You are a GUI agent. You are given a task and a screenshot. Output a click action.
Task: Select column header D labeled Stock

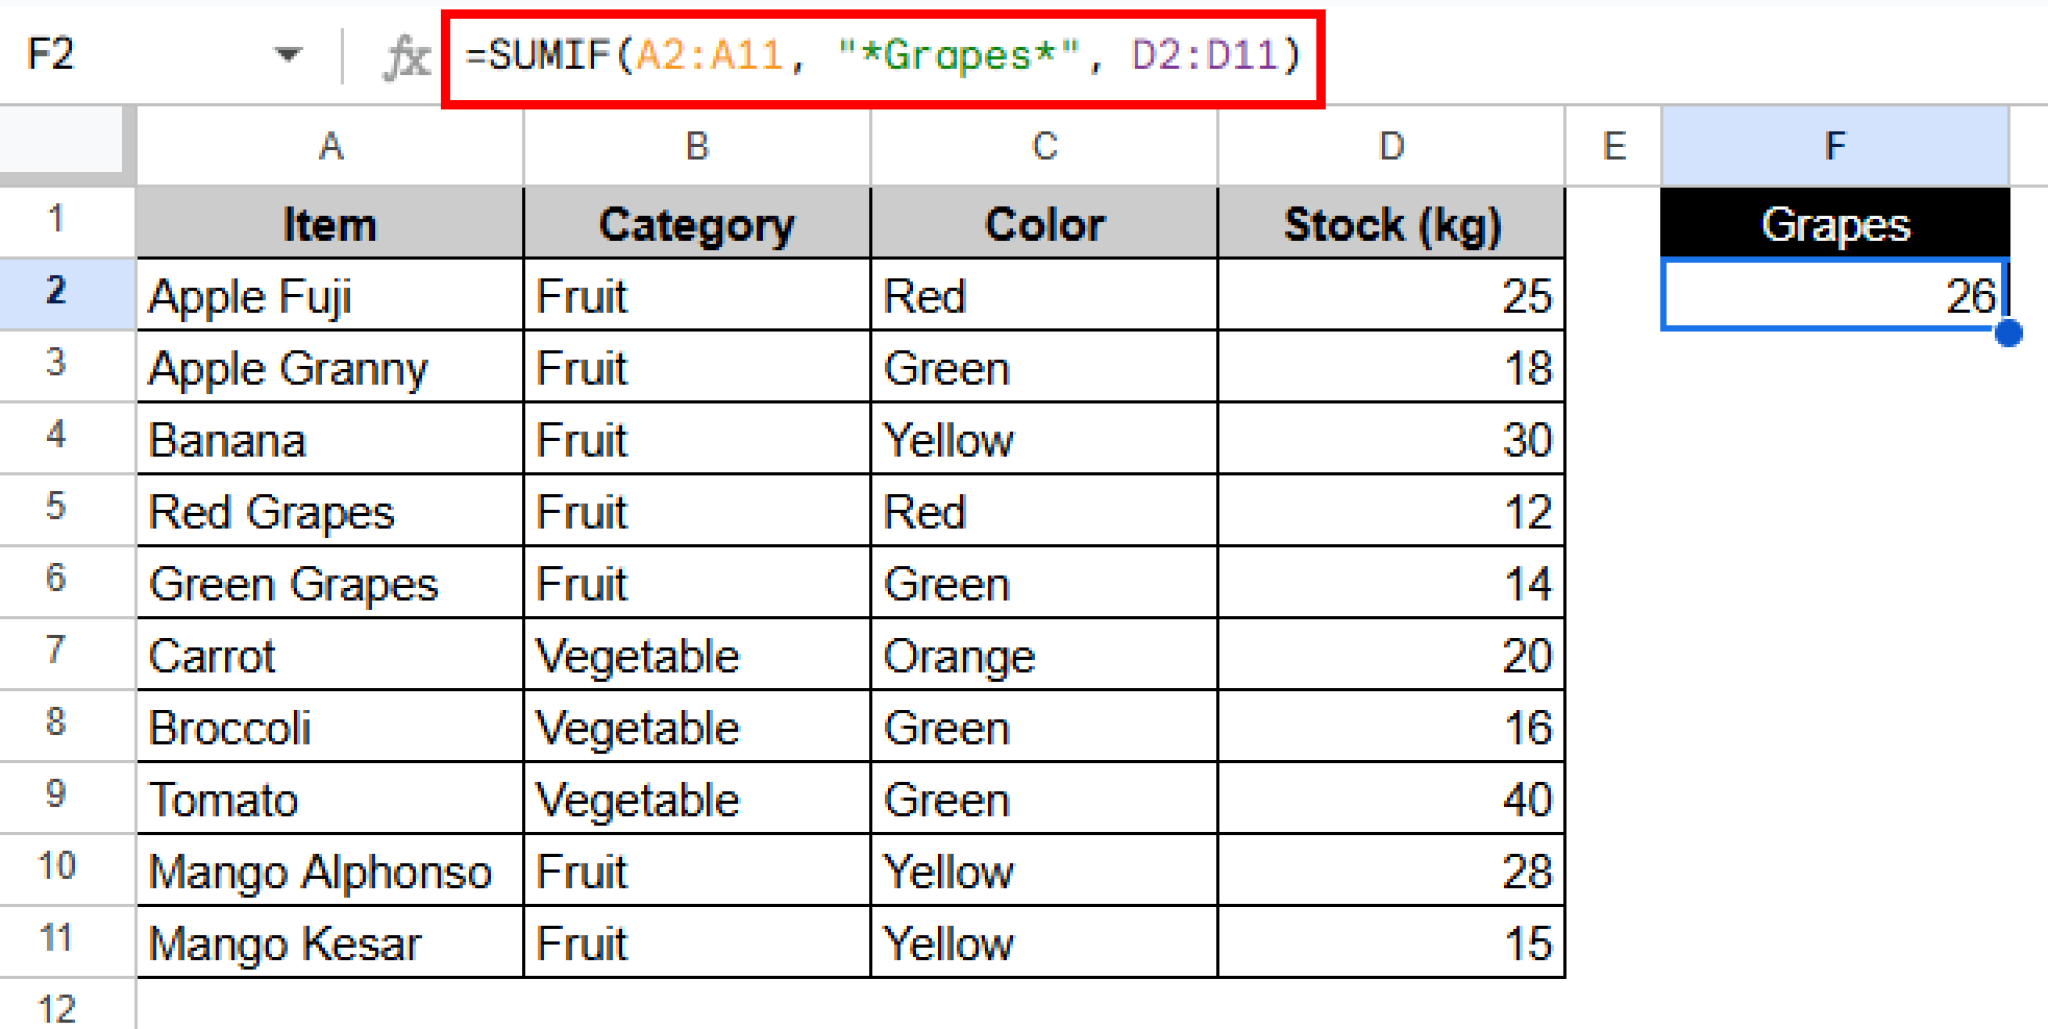1390,146
